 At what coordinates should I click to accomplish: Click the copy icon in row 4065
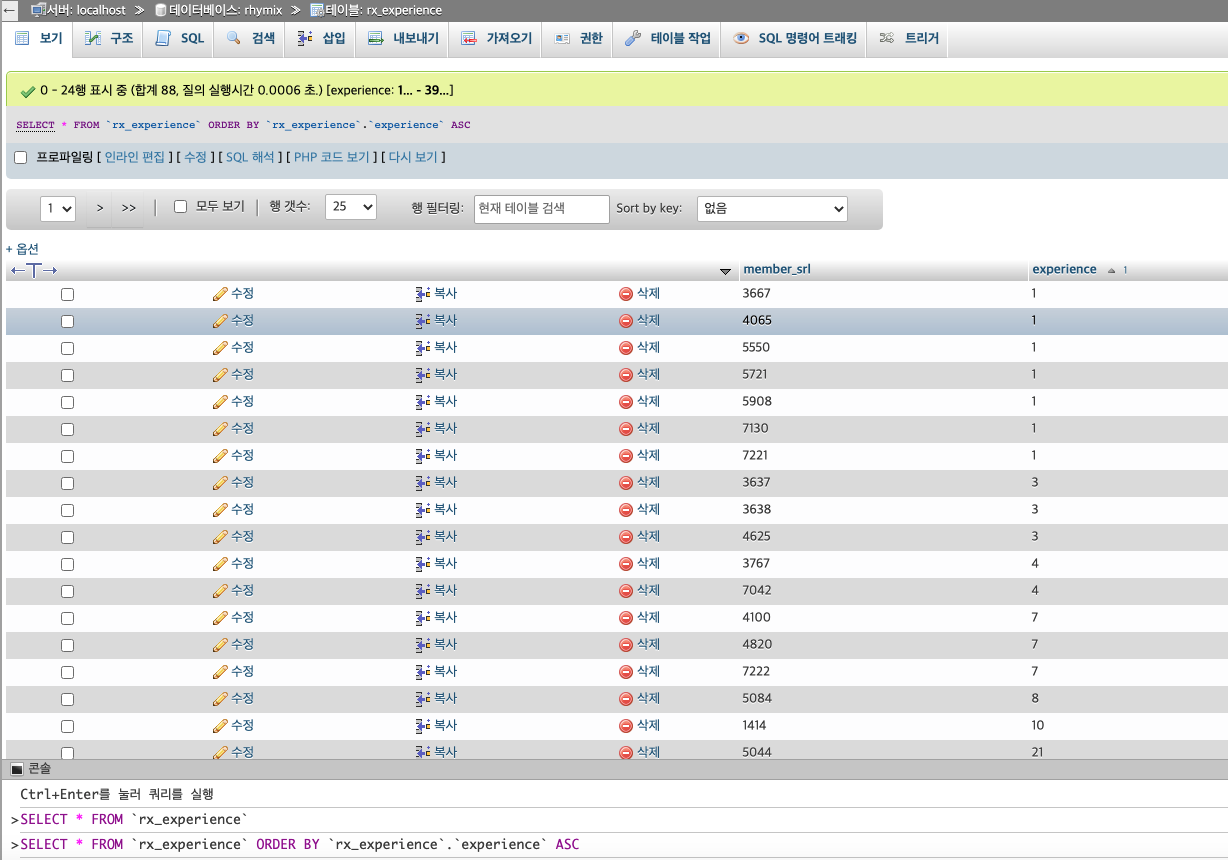click(422, 321)
